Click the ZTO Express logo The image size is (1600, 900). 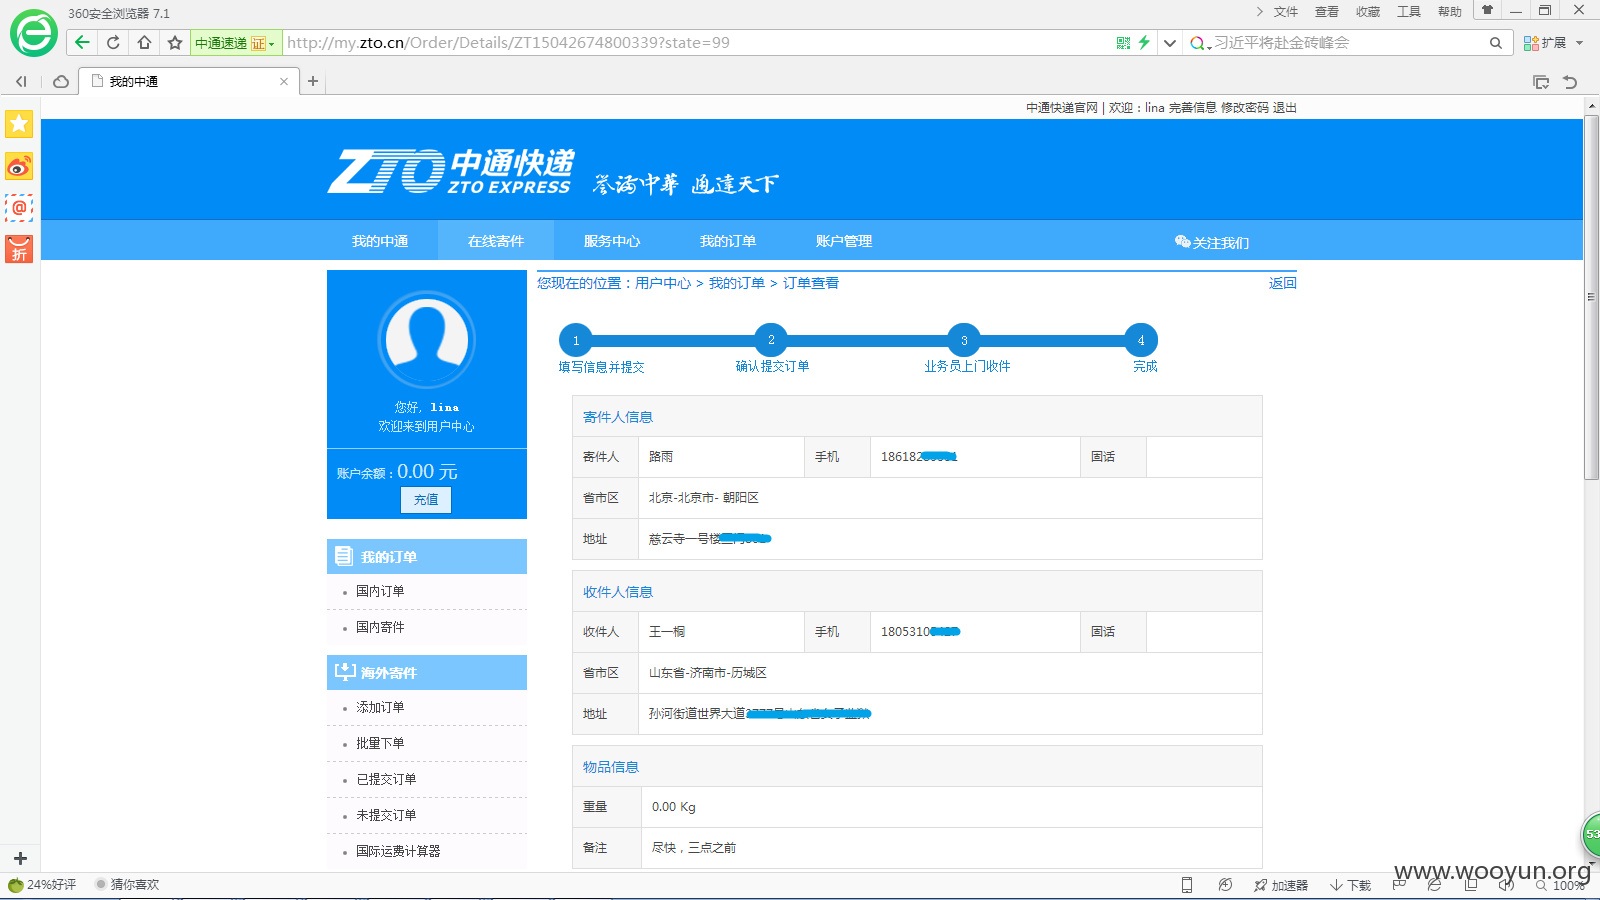coord(450,171)
